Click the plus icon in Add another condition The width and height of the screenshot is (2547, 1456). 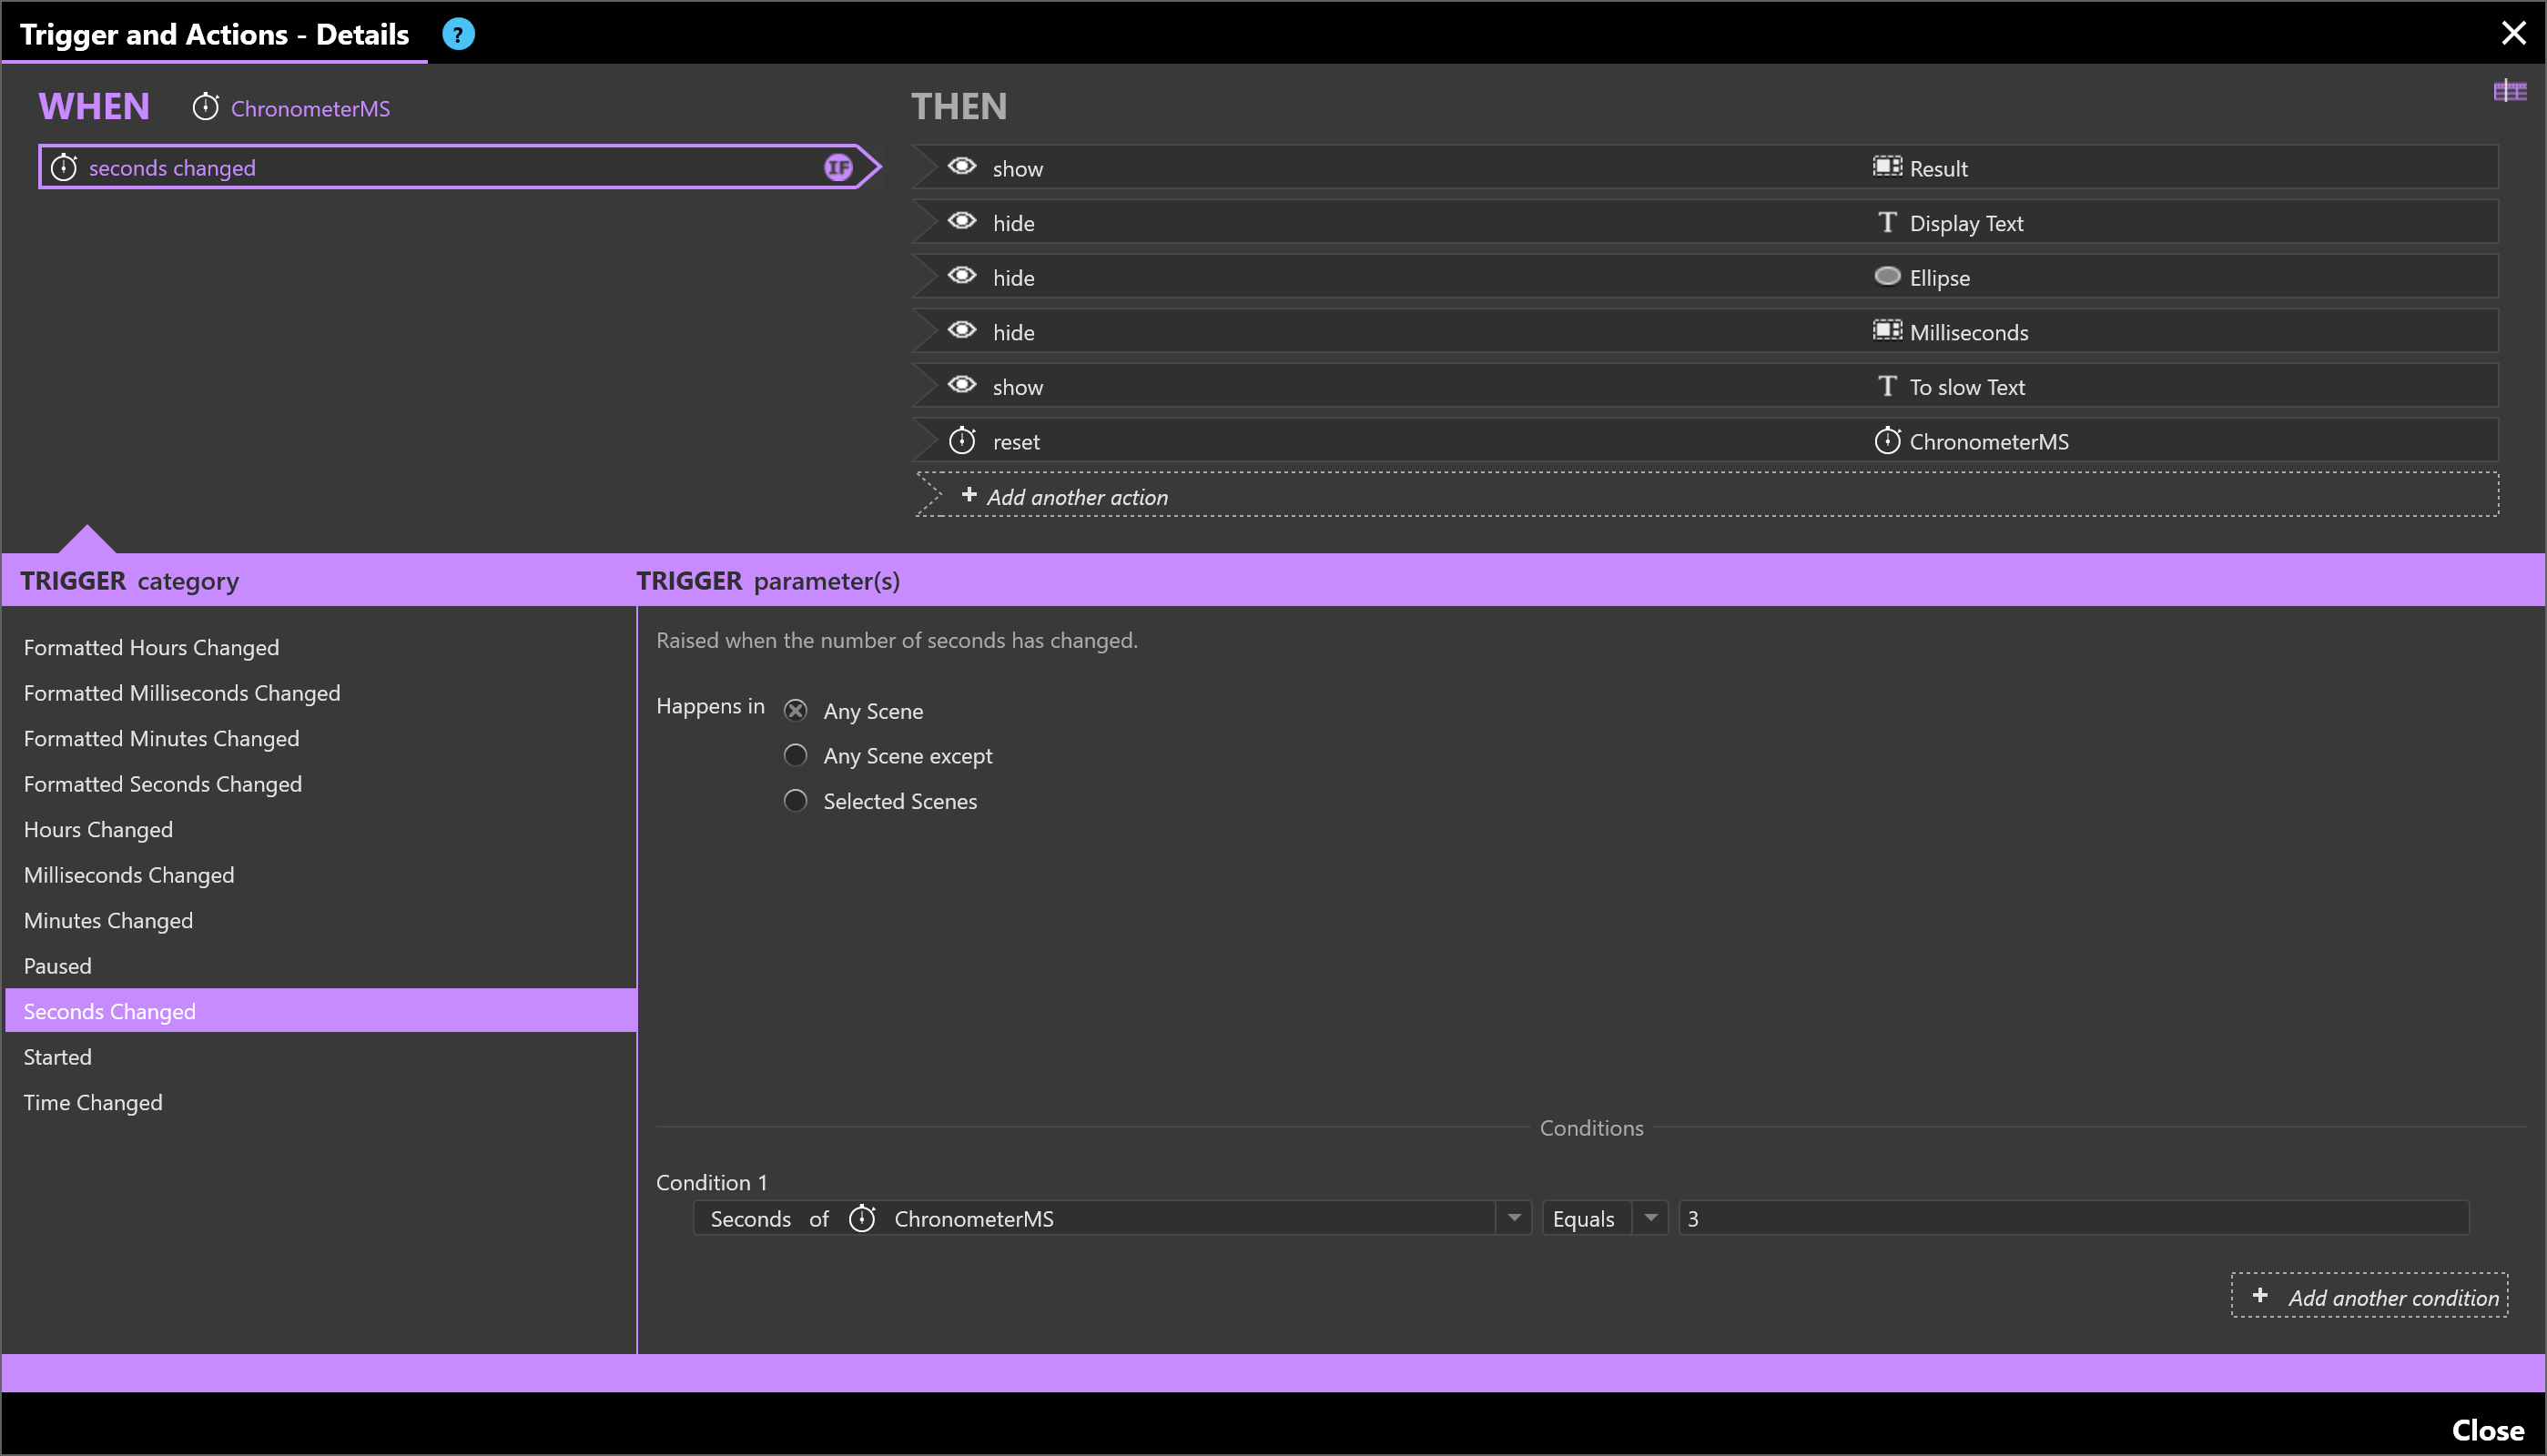pos(2260,1295)
